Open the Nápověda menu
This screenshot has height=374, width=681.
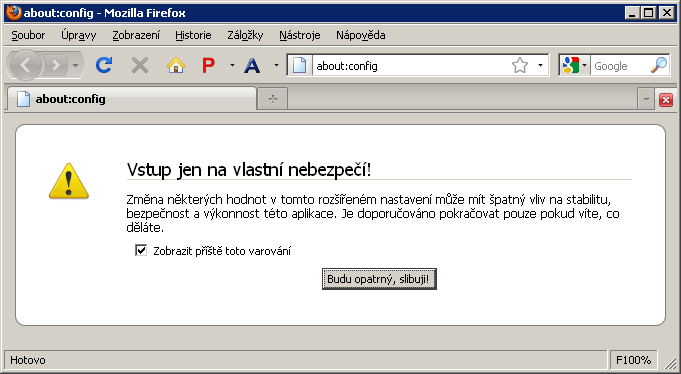(x=360, y=35)
